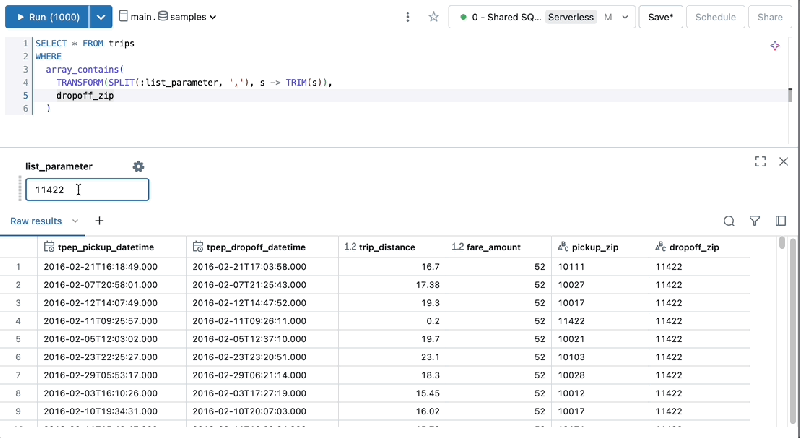Click the tpep_dropoff_datetime column header

click(262, 247)
